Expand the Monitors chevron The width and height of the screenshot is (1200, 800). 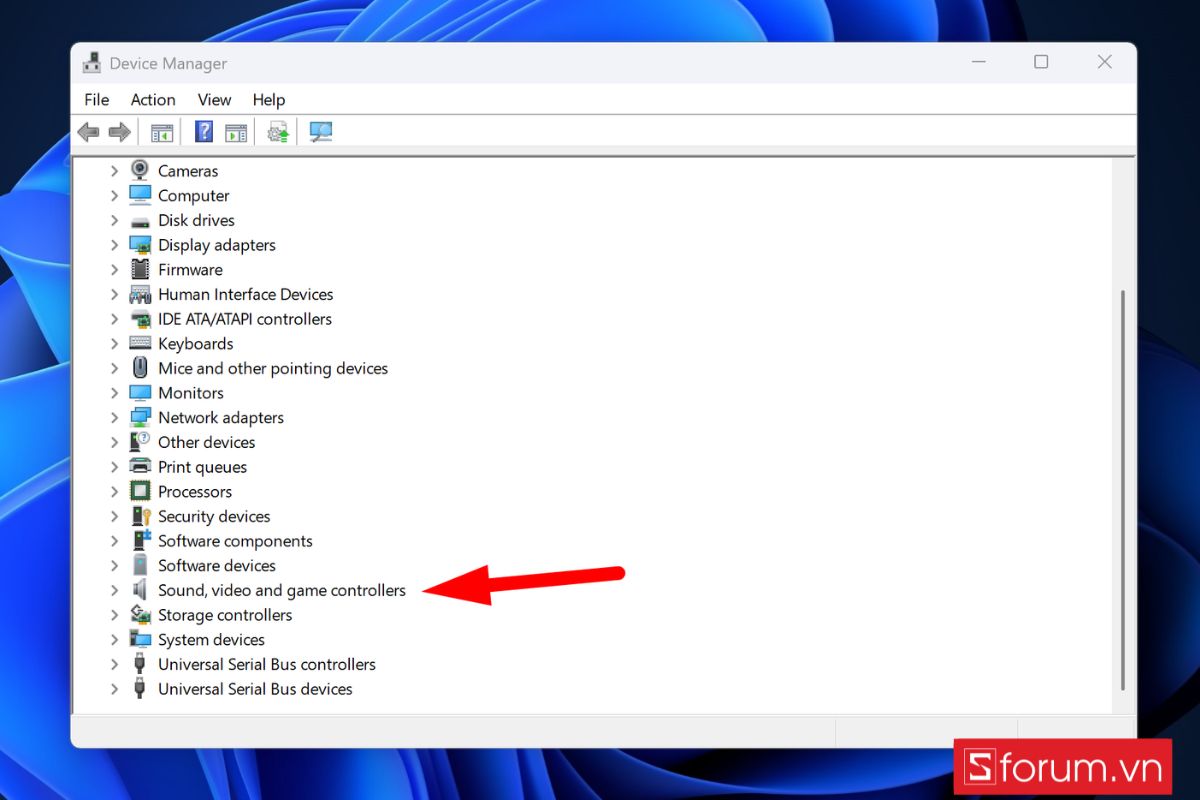pyautogui.click(x=114, y=393)
